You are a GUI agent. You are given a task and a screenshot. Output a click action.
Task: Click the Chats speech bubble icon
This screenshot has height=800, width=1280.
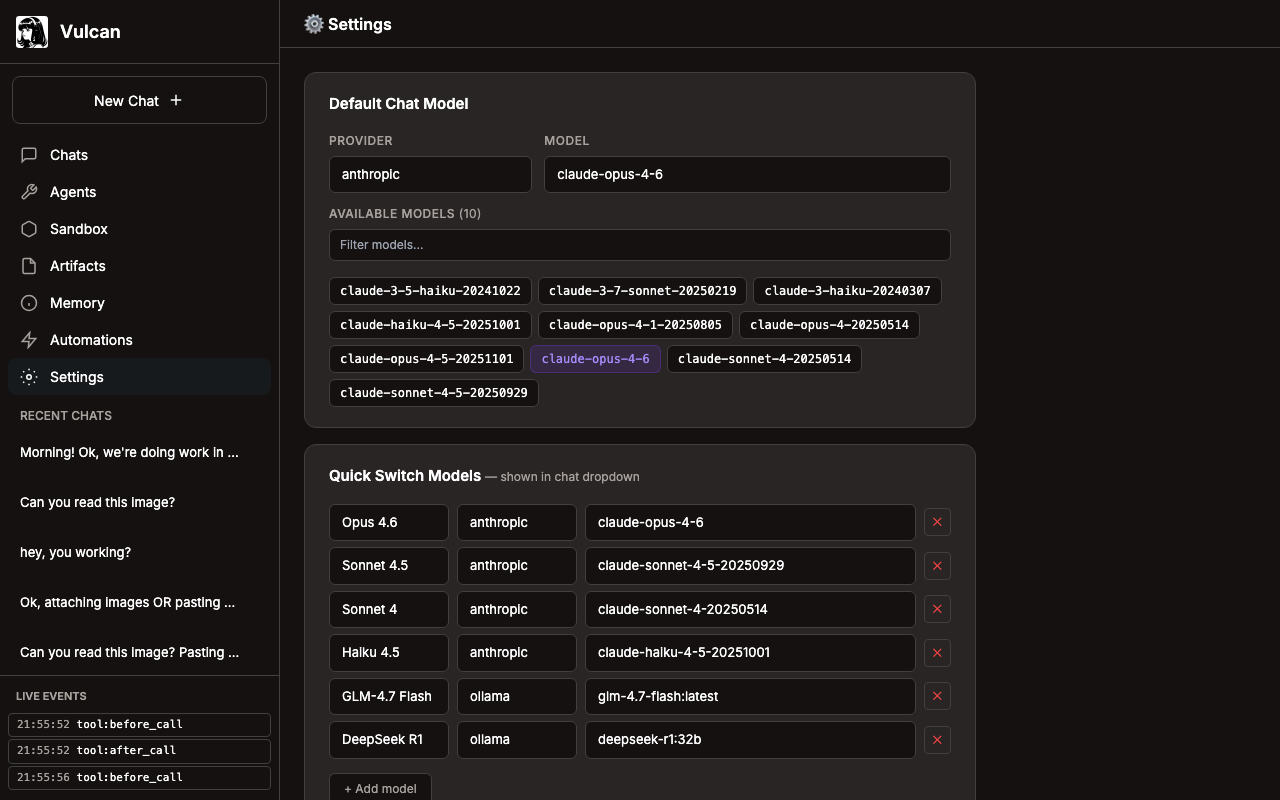click(29, 155)
